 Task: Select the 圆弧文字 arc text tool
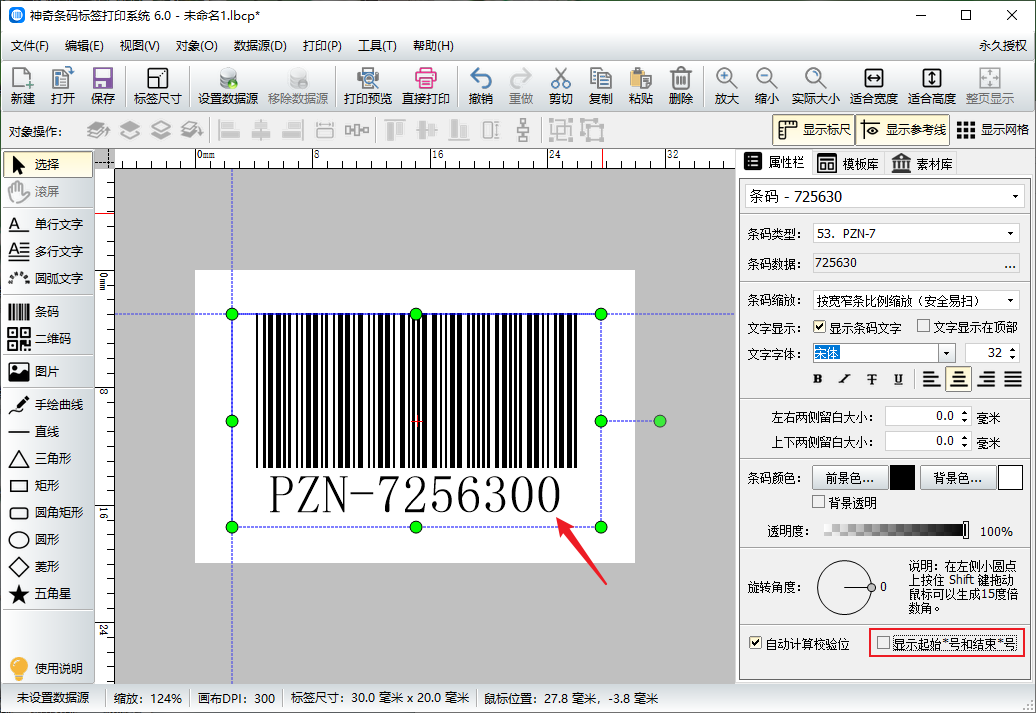pos(47,279)
